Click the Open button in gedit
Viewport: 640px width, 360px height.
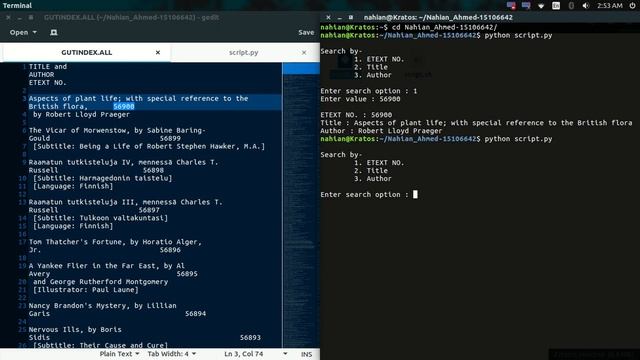(19, 32)
